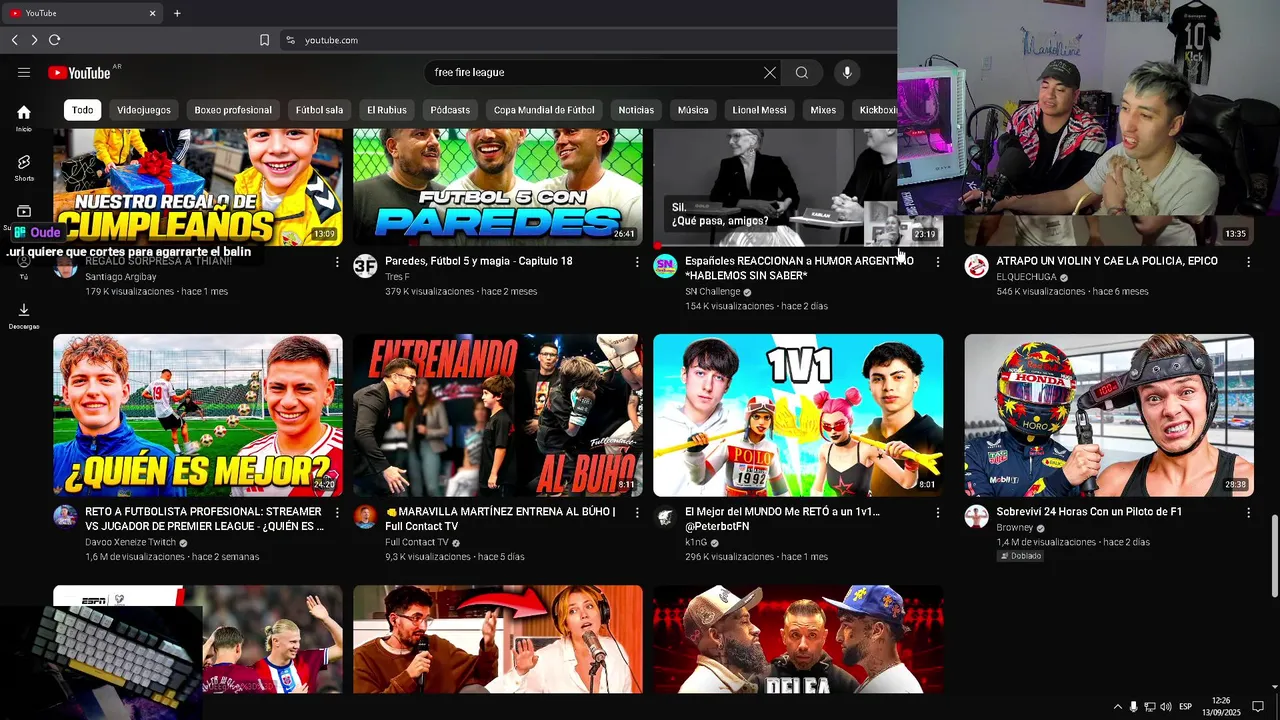Viewport: 1280px width, 720px height.
Task: Select the El Rubius chip
Action: [x=386, y=110]
